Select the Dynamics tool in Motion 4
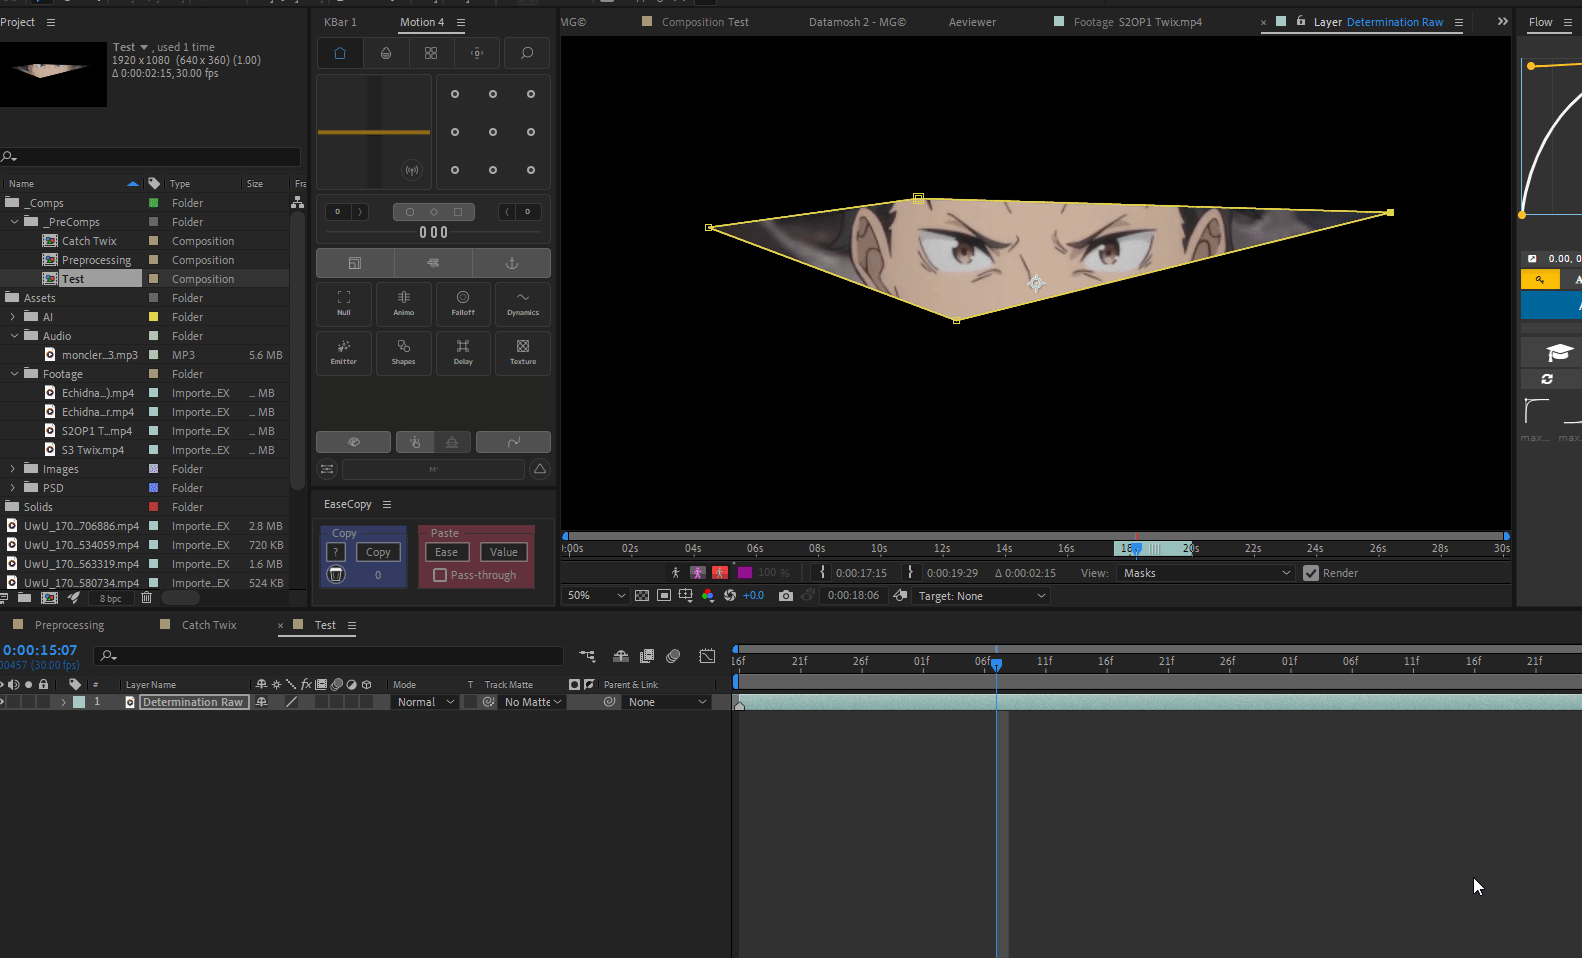The image size is (1582, 958). click(523, 303)
